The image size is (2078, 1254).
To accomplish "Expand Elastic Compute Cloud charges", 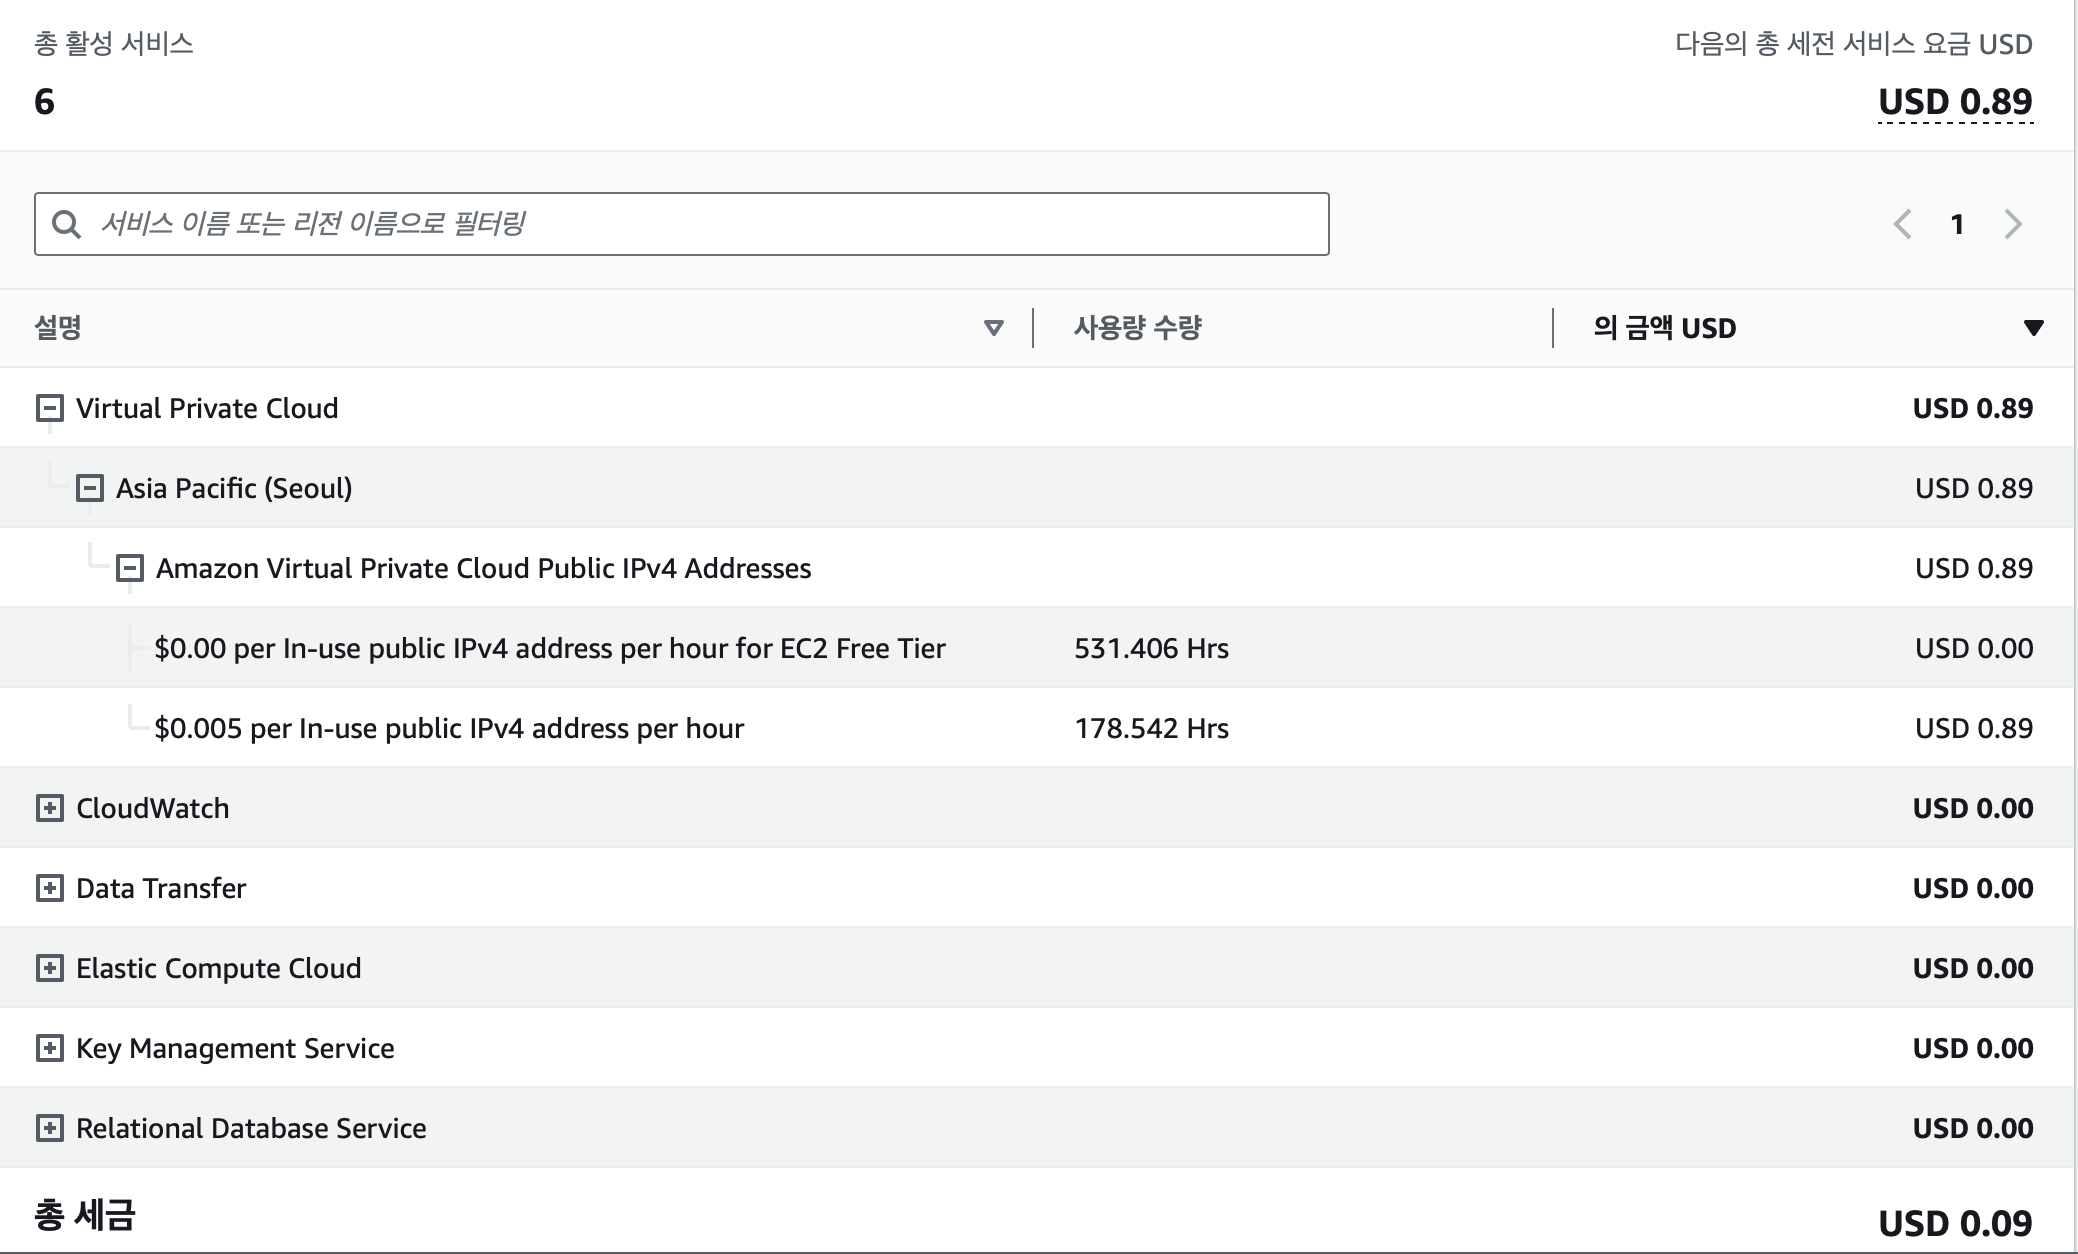I will (49, 968).
